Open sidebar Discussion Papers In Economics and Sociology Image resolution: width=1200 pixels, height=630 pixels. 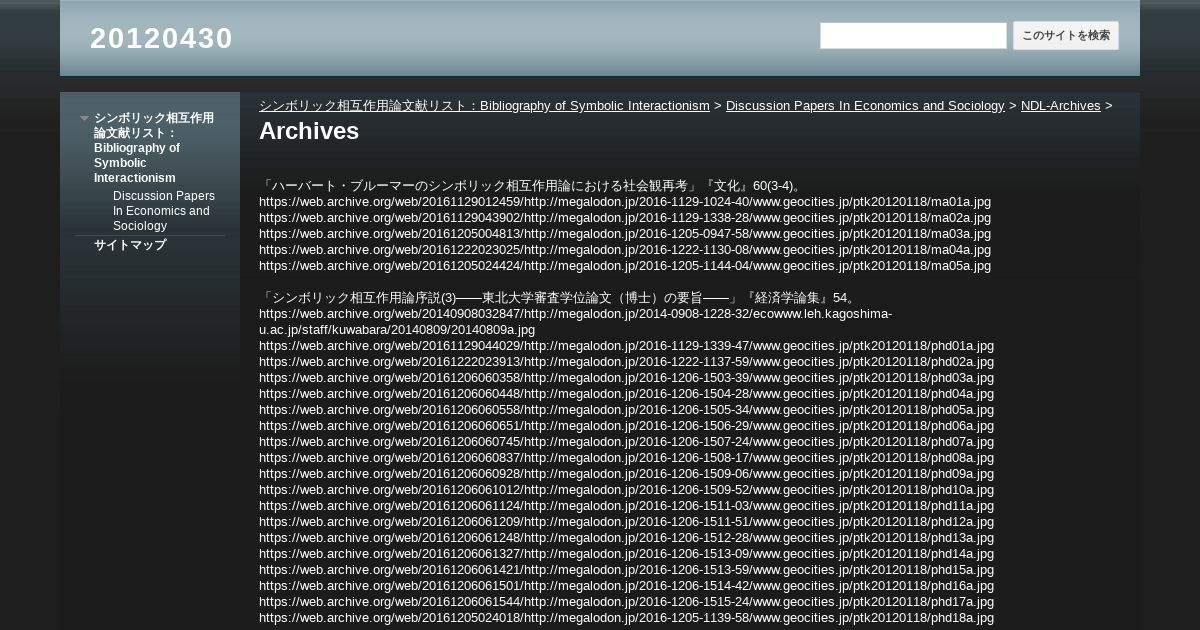[x=164, y=211]
